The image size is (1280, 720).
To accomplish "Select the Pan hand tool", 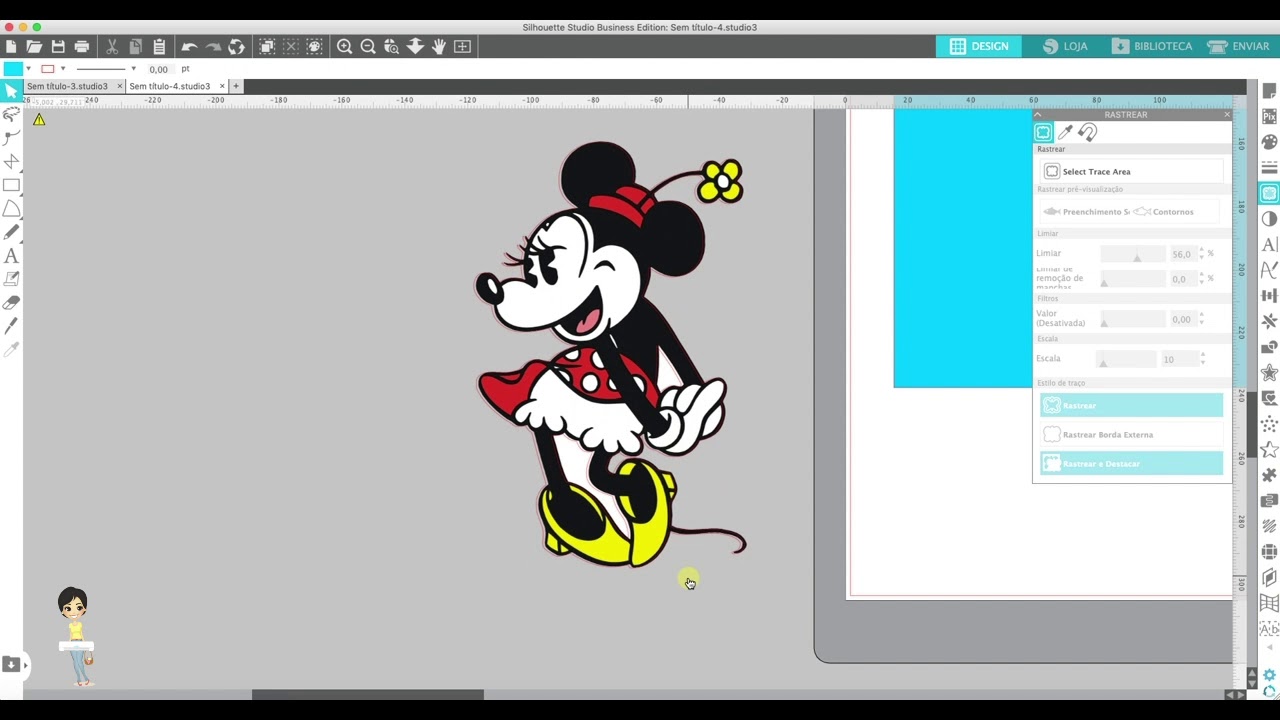I will coord(438,47).
